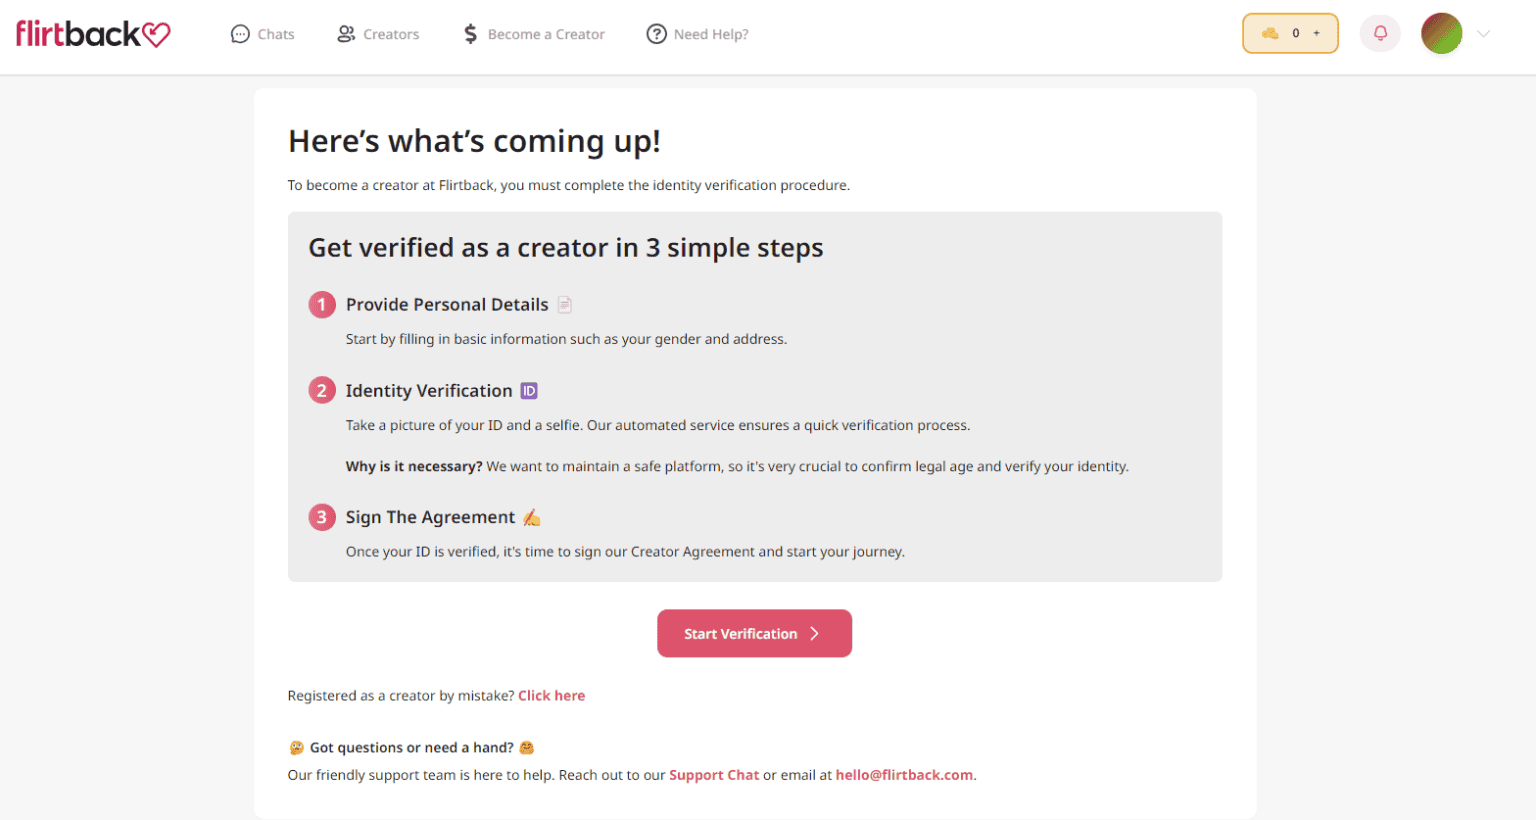Open the Support Chat link
1536x820 pixels.
click(714, 775)
